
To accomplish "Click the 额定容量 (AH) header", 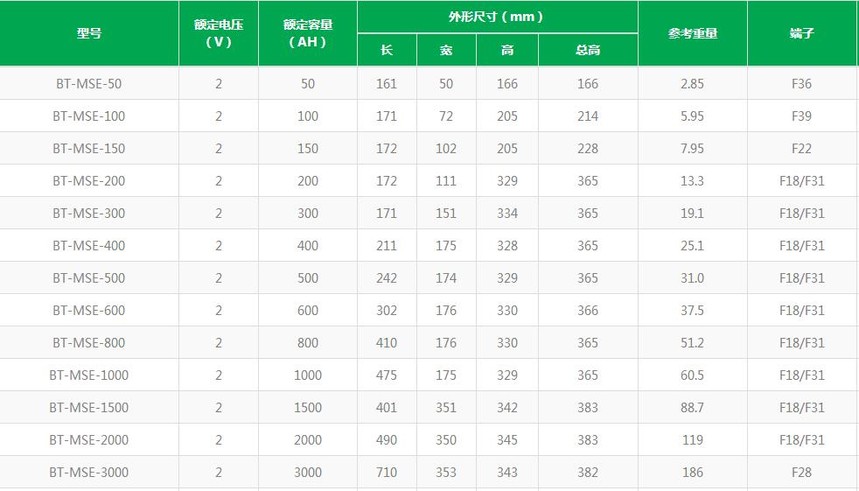I will (308, 33).
